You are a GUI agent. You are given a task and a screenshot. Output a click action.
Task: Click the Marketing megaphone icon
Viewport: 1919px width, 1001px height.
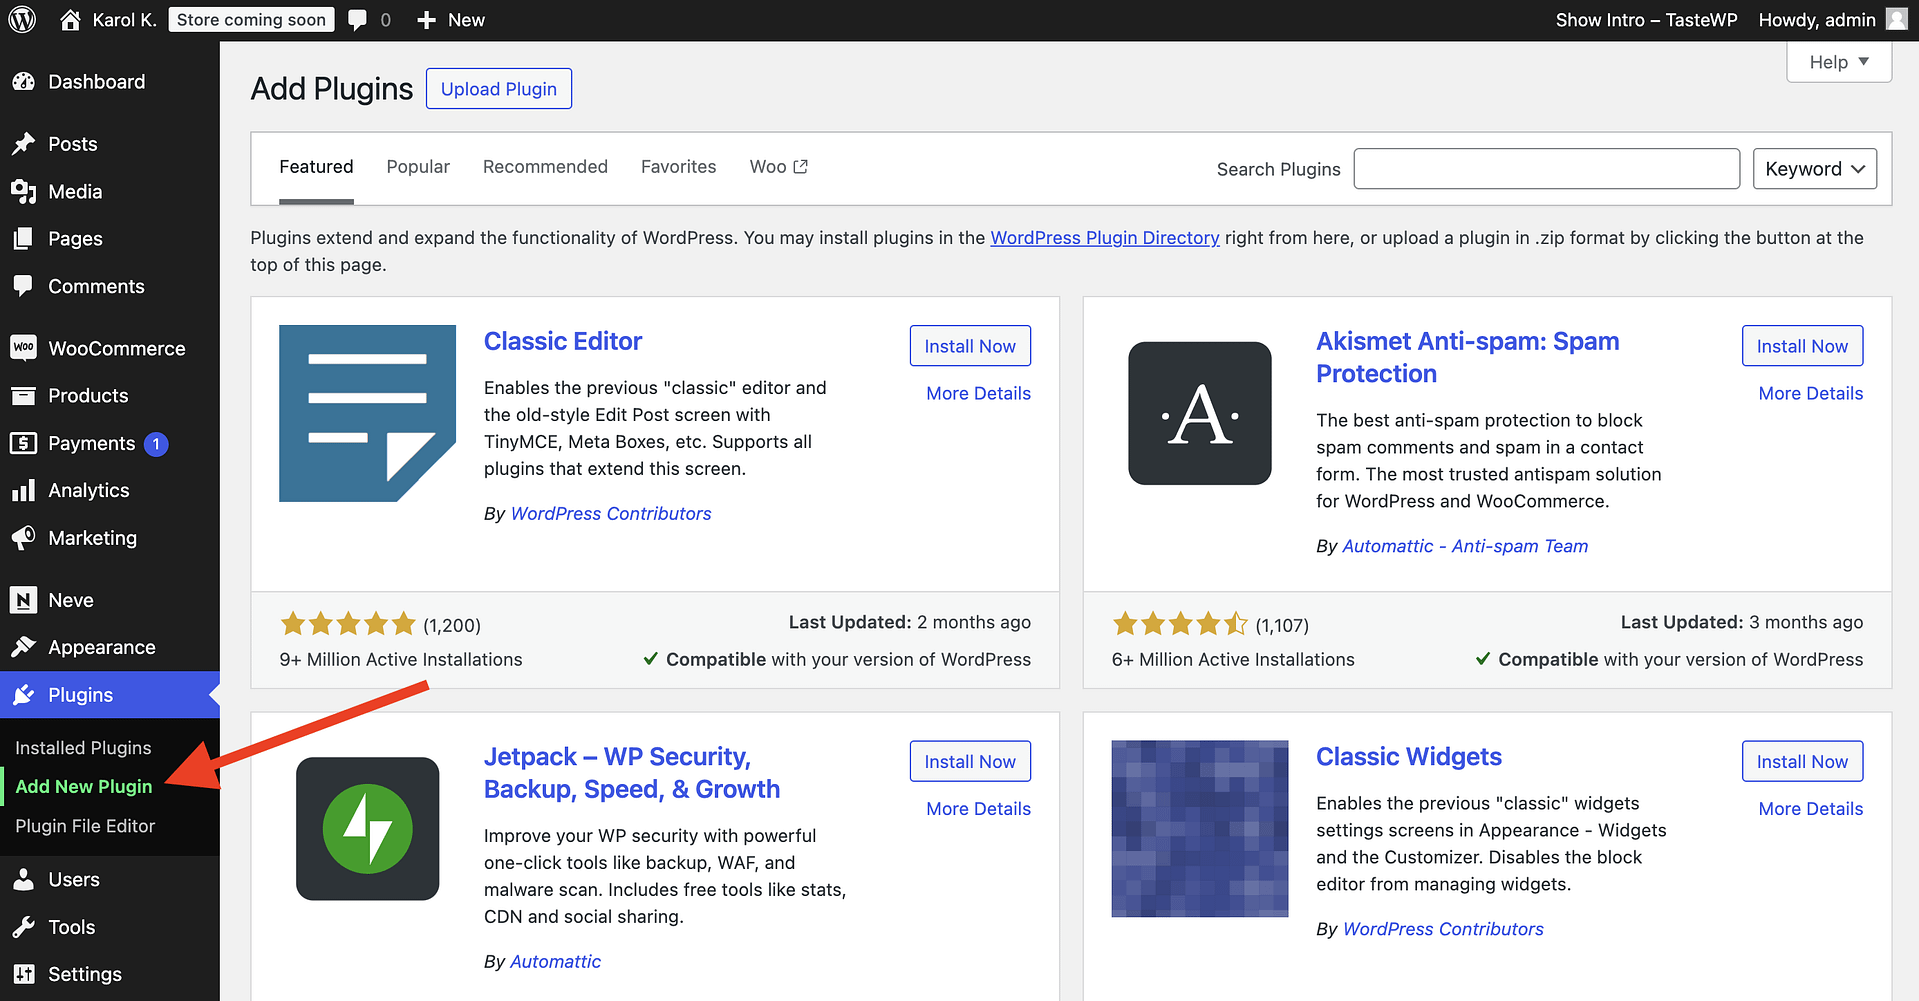[x=24, y=538]
